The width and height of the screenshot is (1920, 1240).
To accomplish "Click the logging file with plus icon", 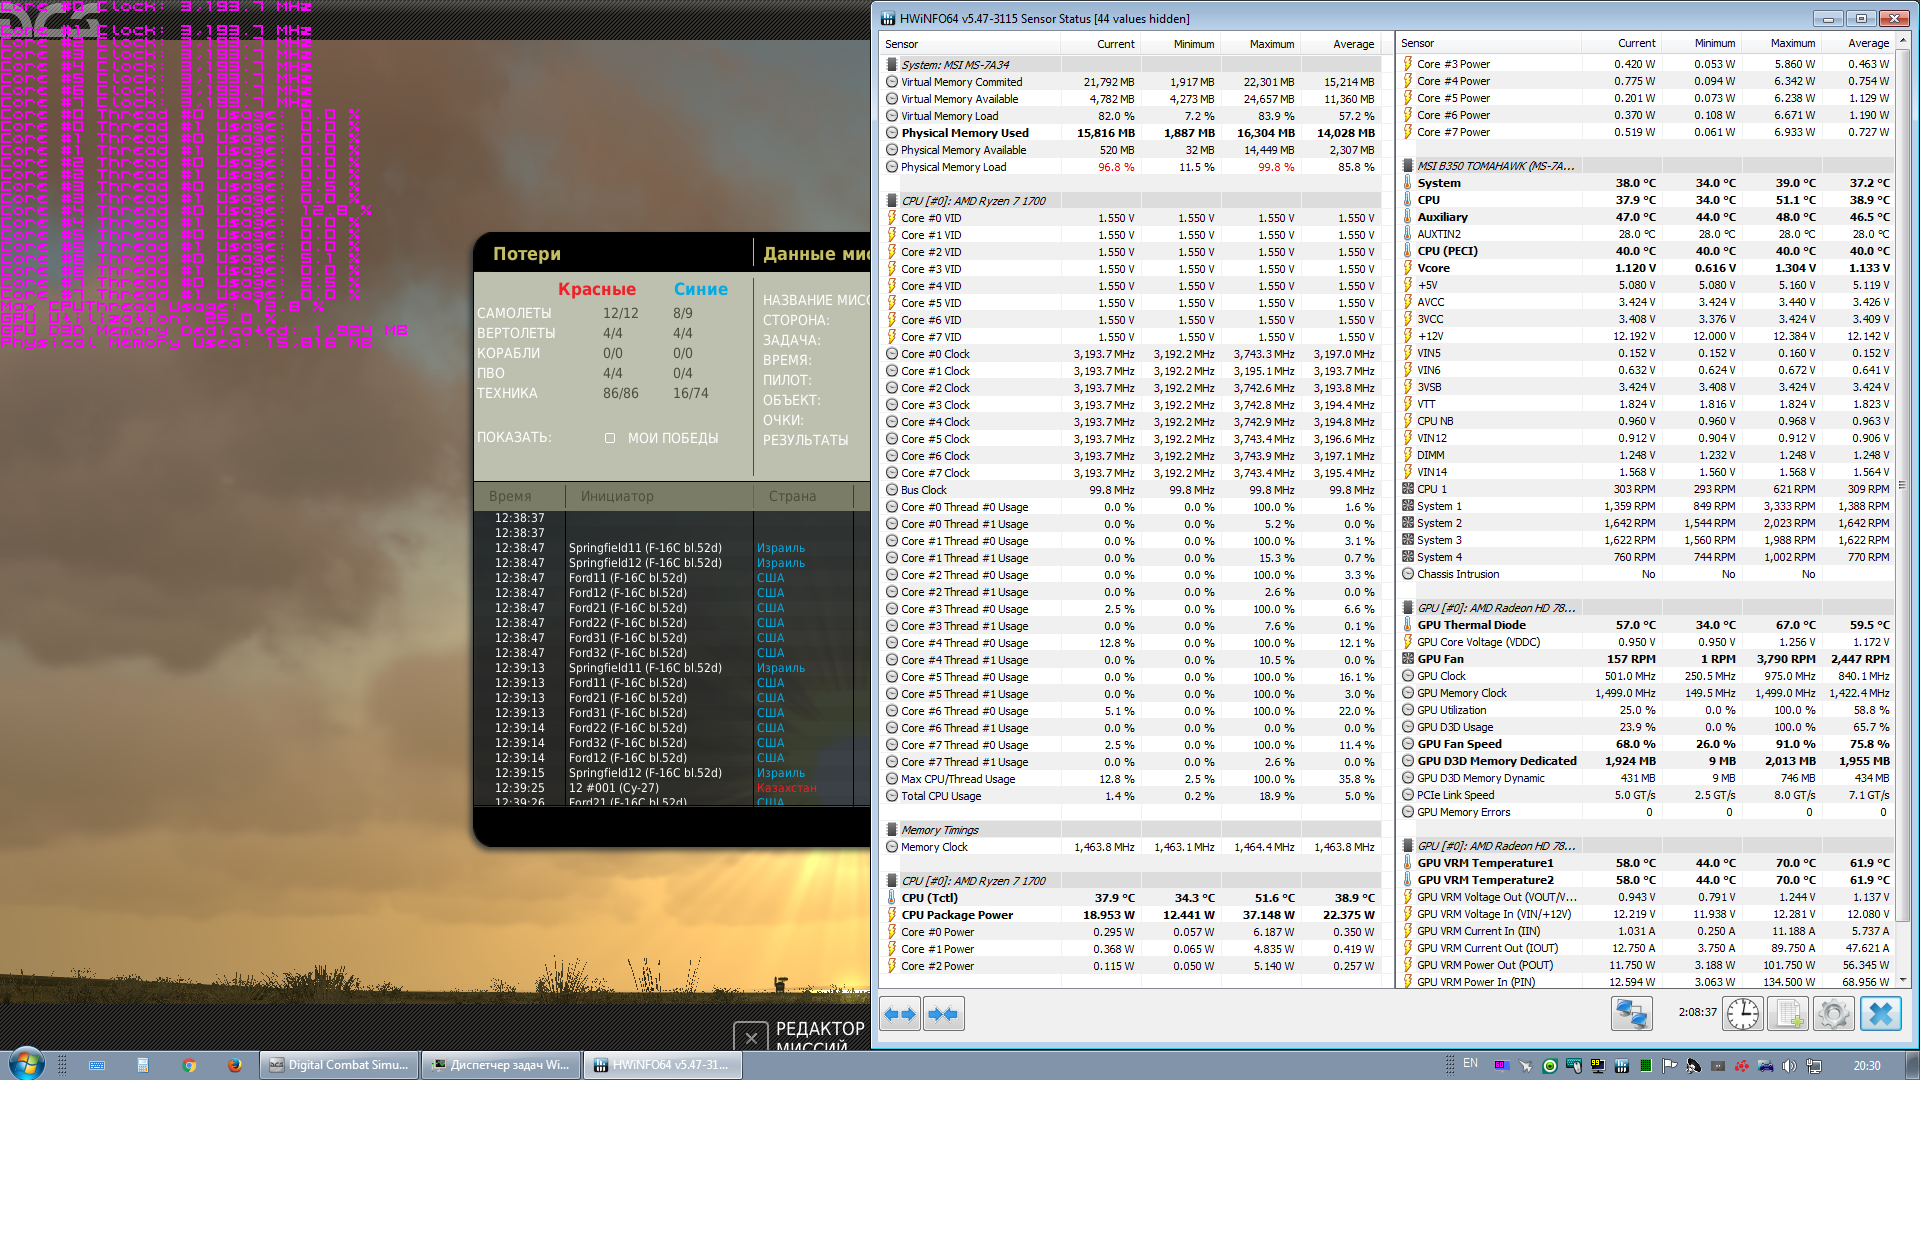I will click(1788, 1014).
